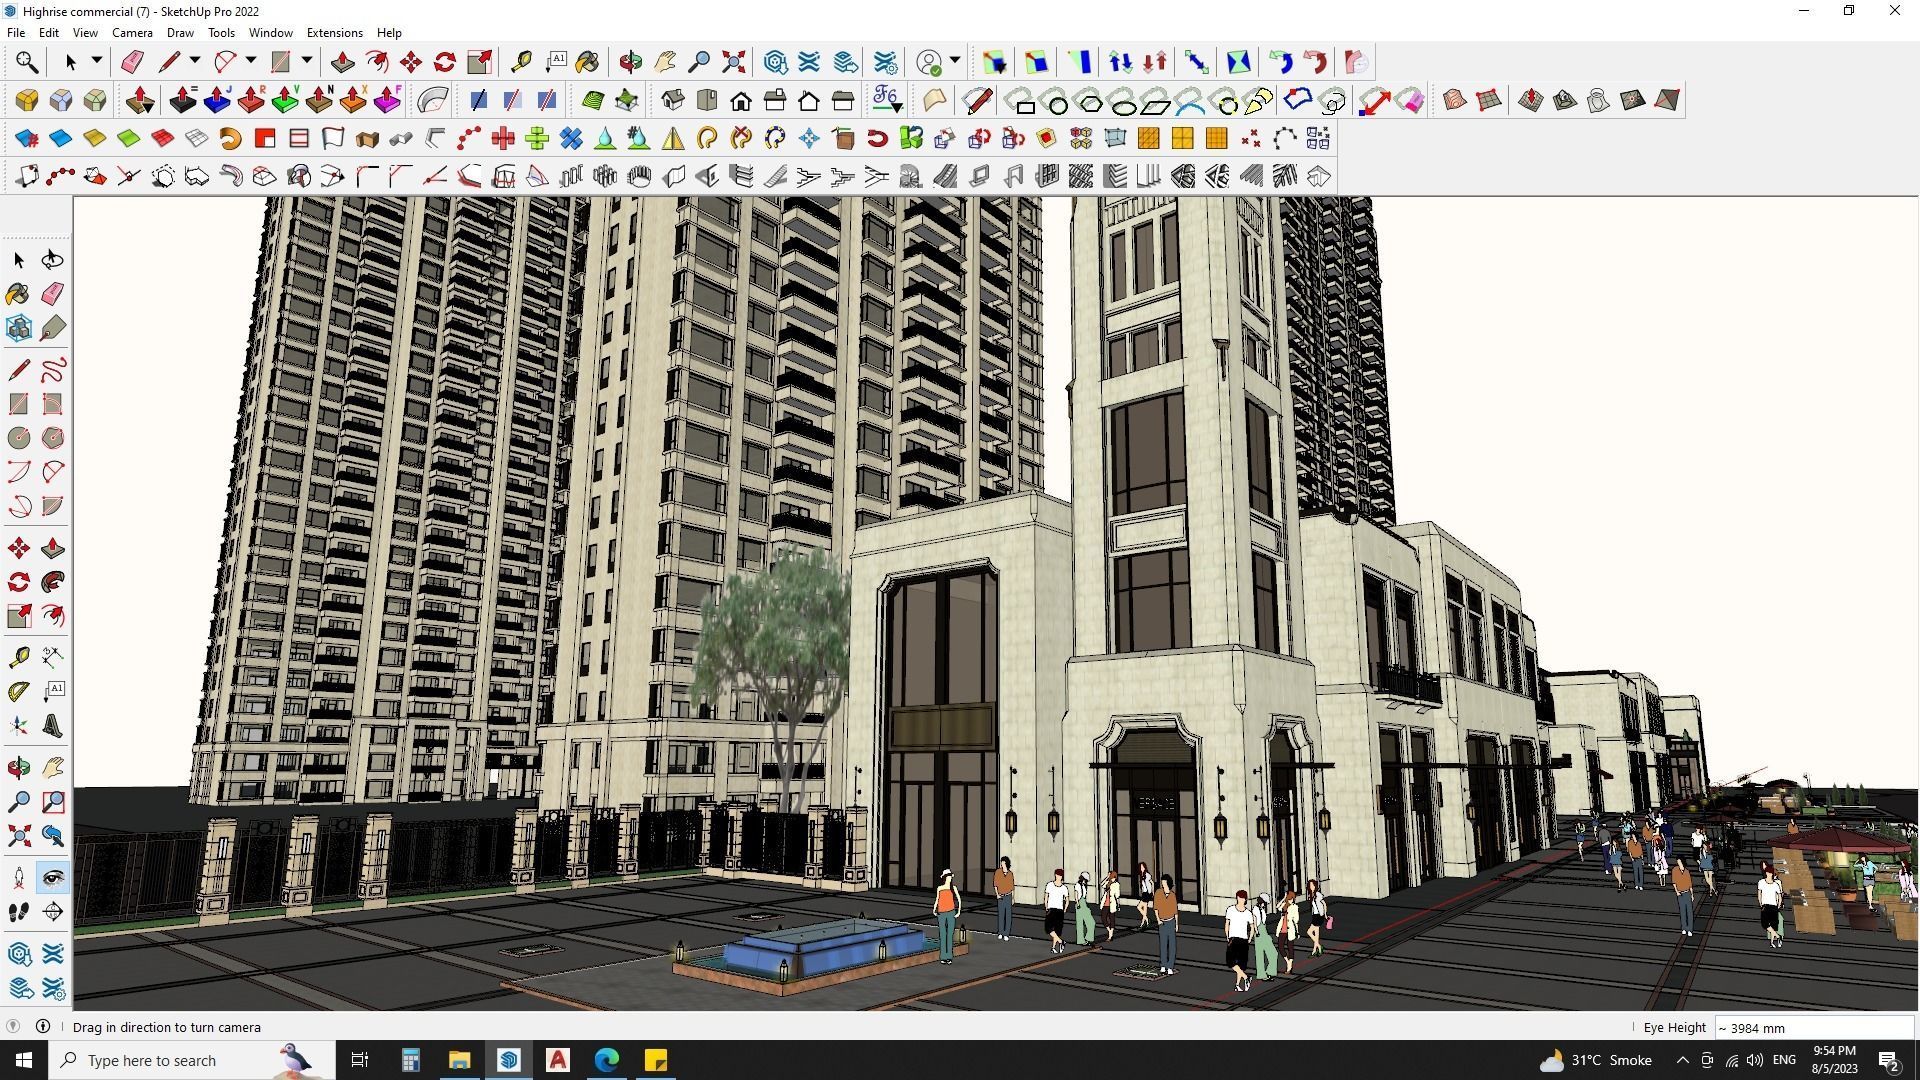Open the Tools menu
Screen dimensions: 1920x1080
click(x=221, y=33)
